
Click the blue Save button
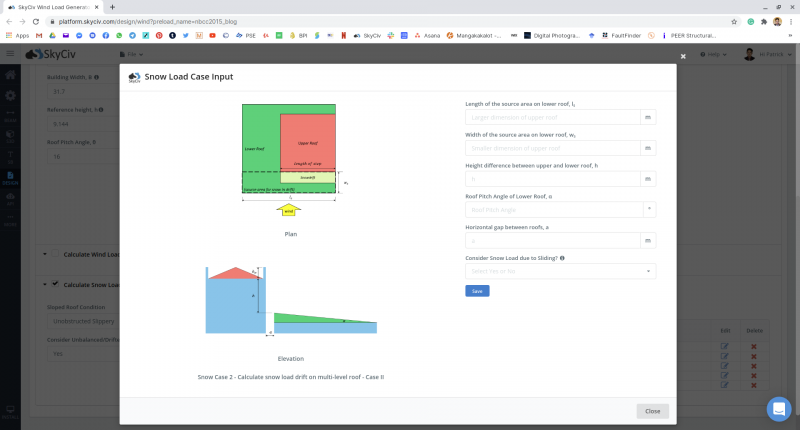pyautogui.click(x=477, y=291)
